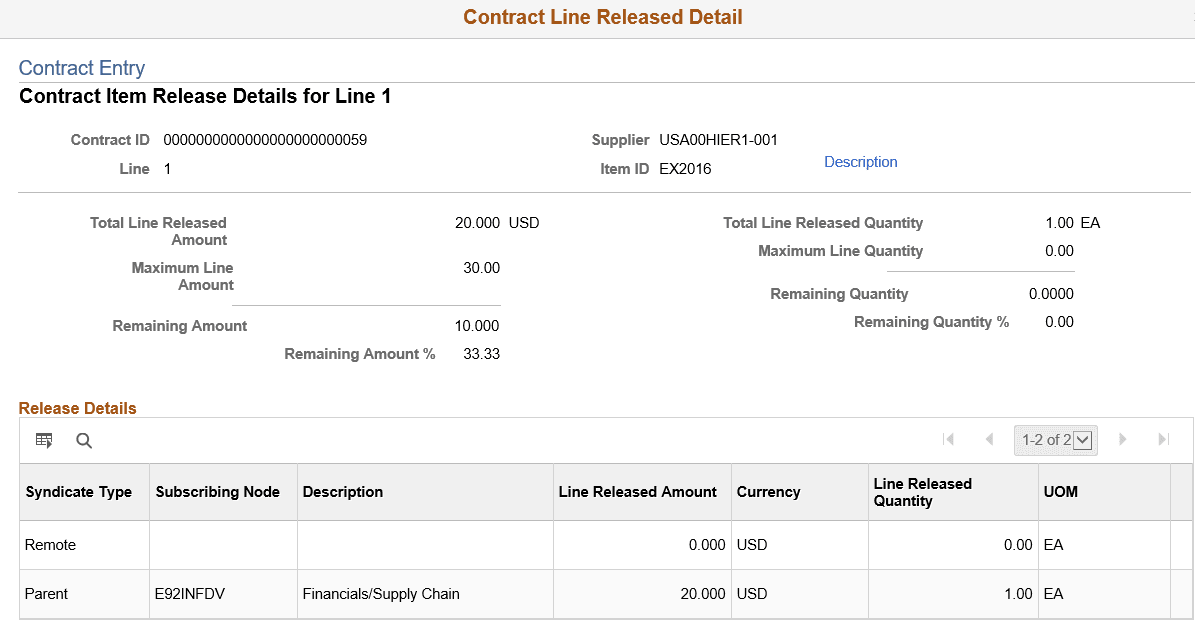Open the Find search icon in Release Details

[84, 440]
